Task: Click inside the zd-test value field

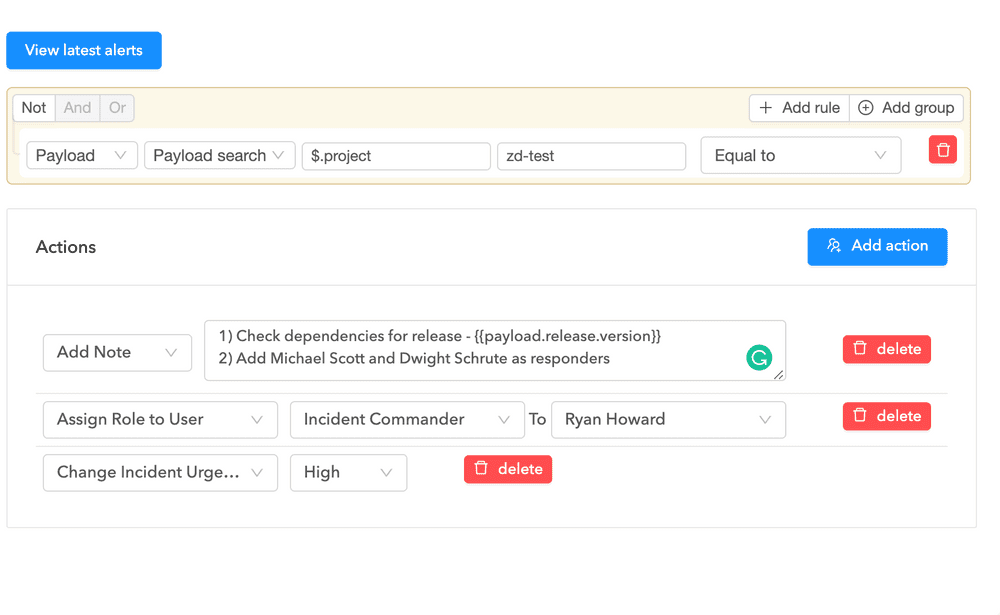Action: click(x=591, y=156)
